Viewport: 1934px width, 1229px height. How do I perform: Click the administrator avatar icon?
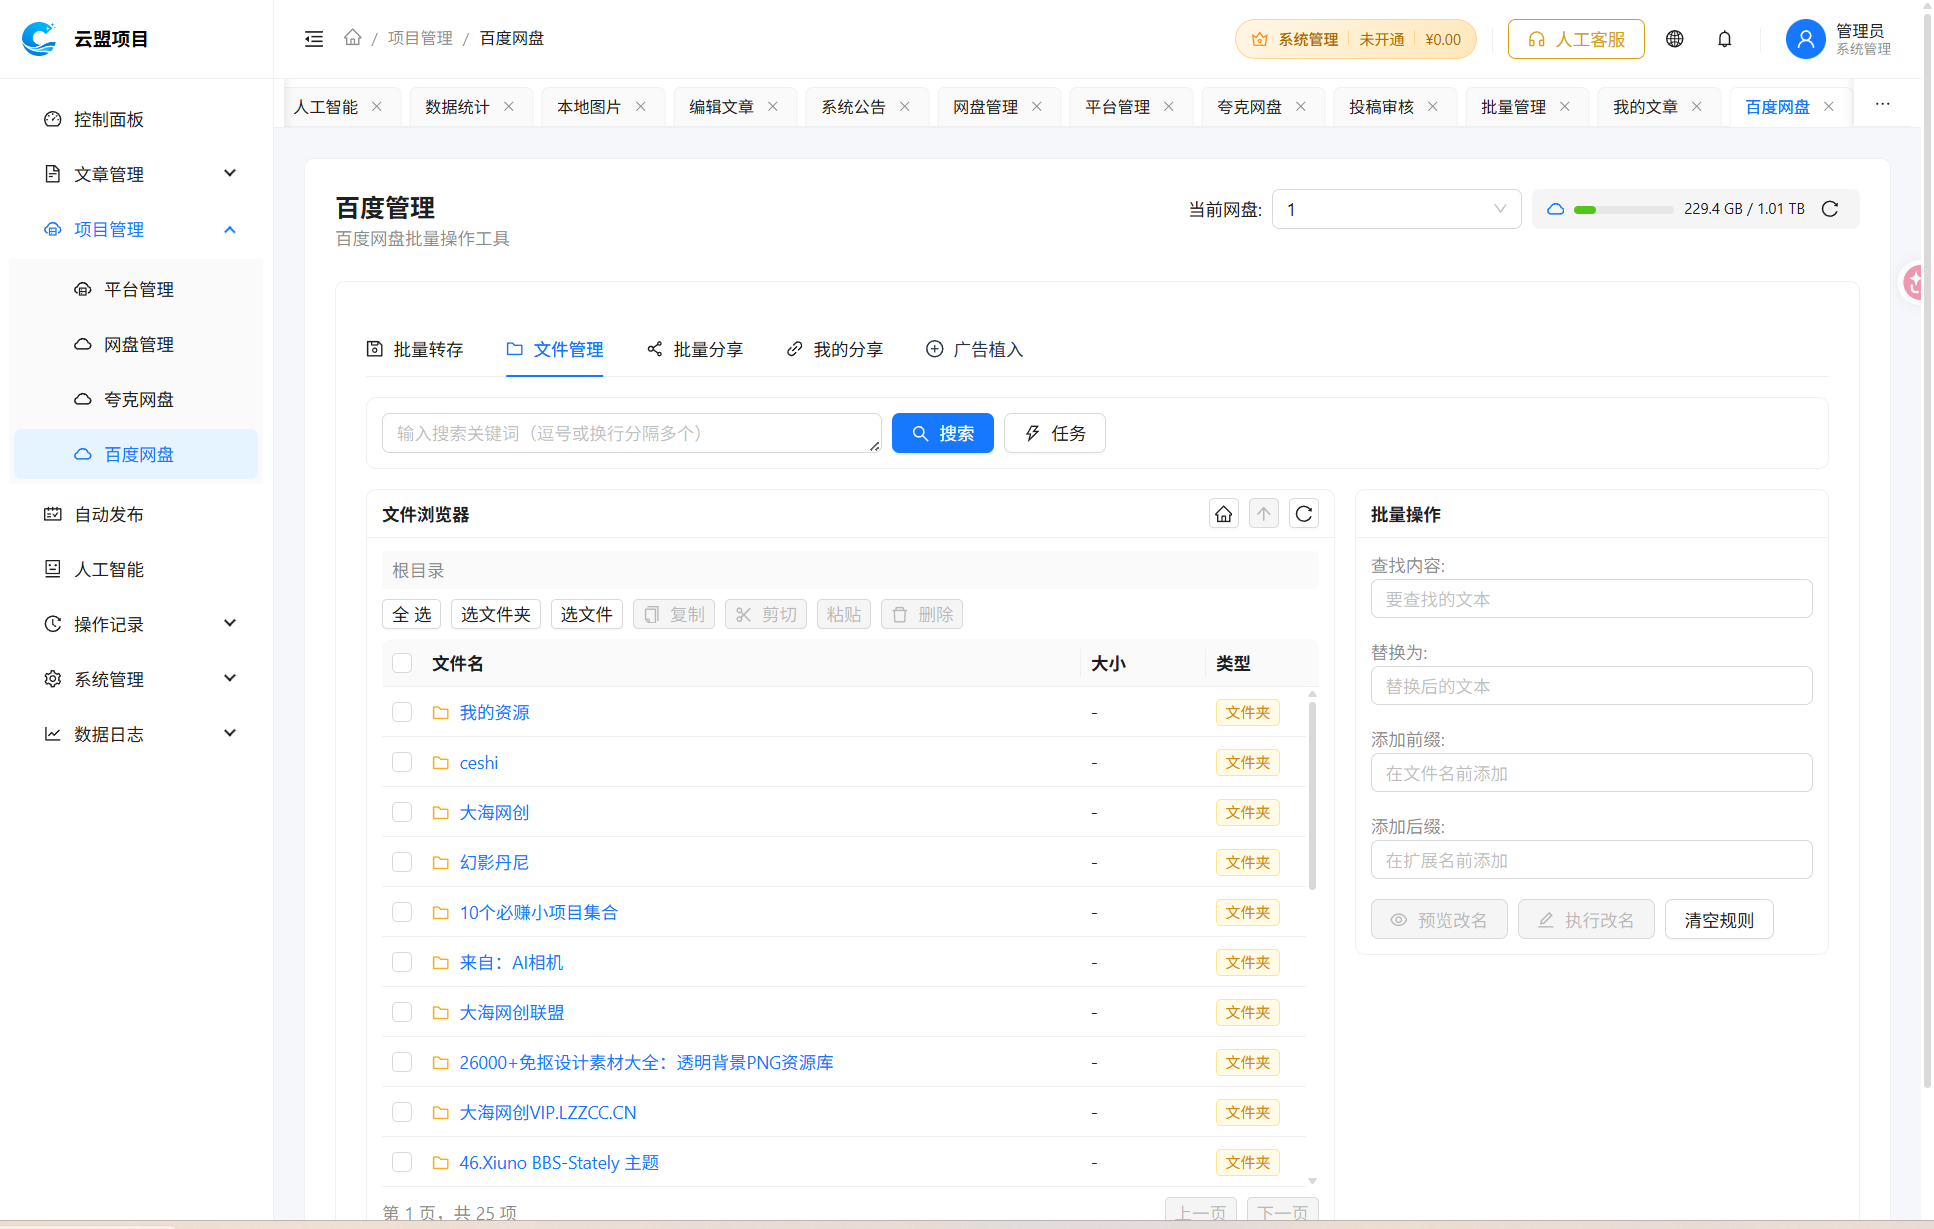[1806, 39]
